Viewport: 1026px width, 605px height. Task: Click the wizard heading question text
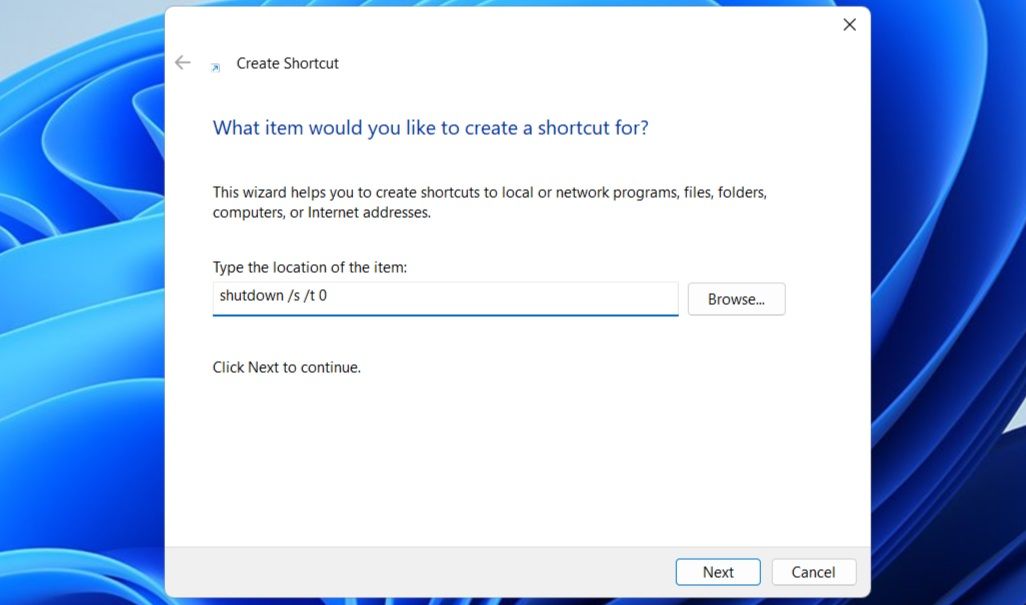tap(430, 127)
